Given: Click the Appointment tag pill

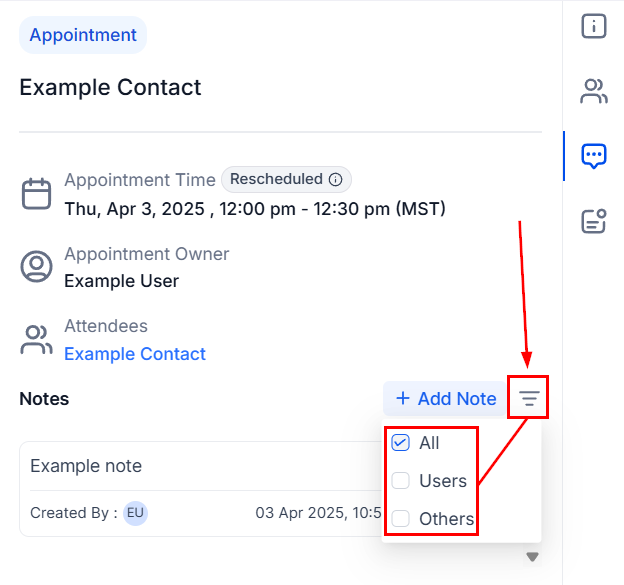Looking at the screenshot, I should 83,35.
